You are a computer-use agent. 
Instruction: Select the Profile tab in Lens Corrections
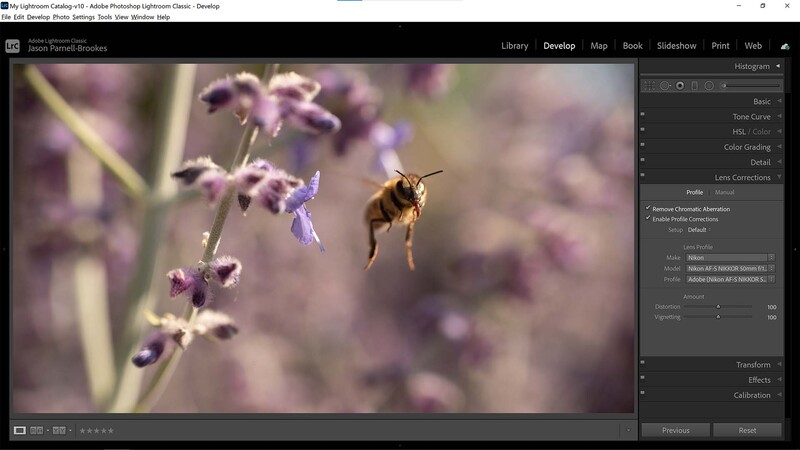[694, 192]
